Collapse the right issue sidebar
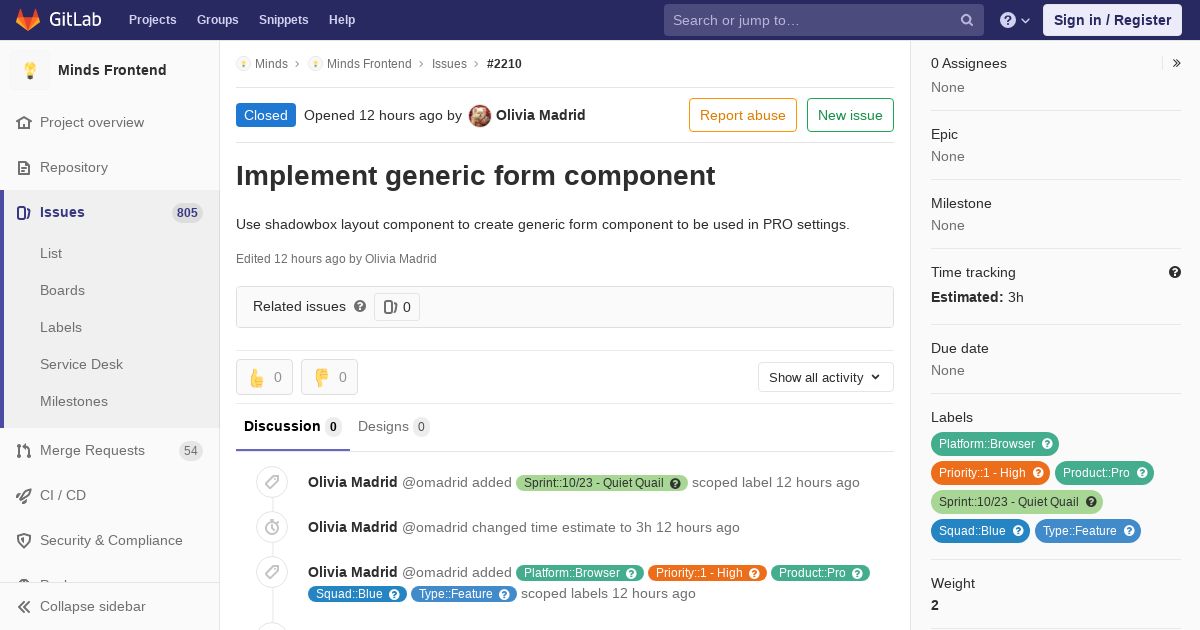This screenshot has height=630, width=1200. pyautogui.click(x=1177, y=63)
